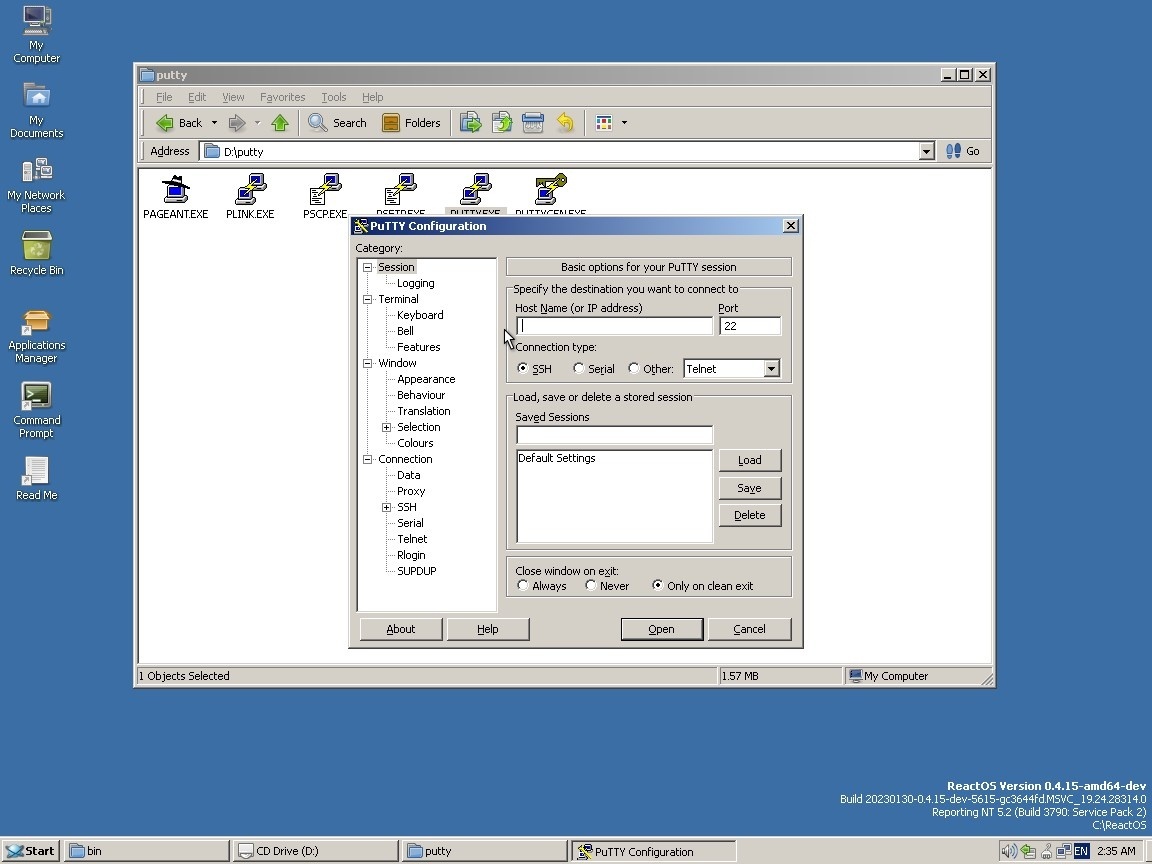Click the Save session button

(x=749, y=488)
